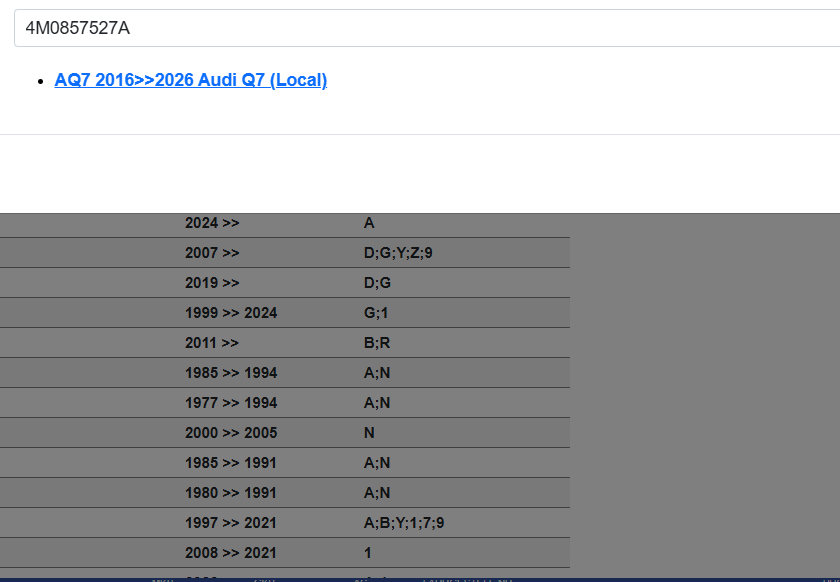Click the N code next to 2000 >> 2005
Image resolution: width=840 pixels, height=582 pixels.
pos(369,433)
